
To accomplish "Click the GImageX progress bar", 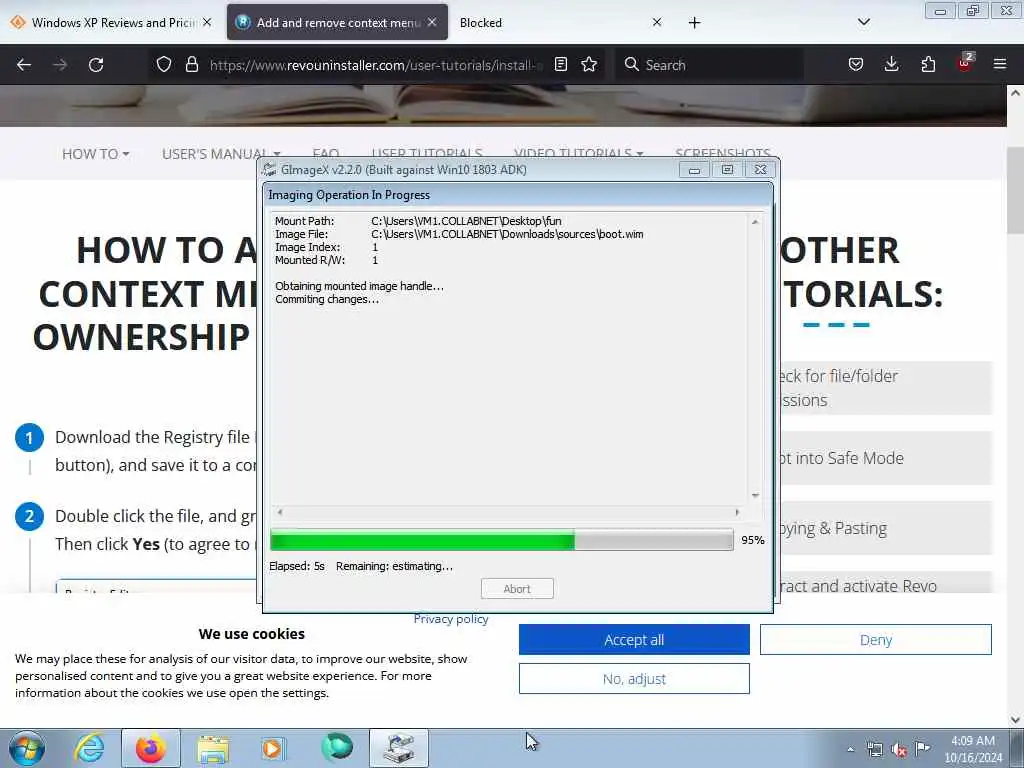I will (502, 540).
